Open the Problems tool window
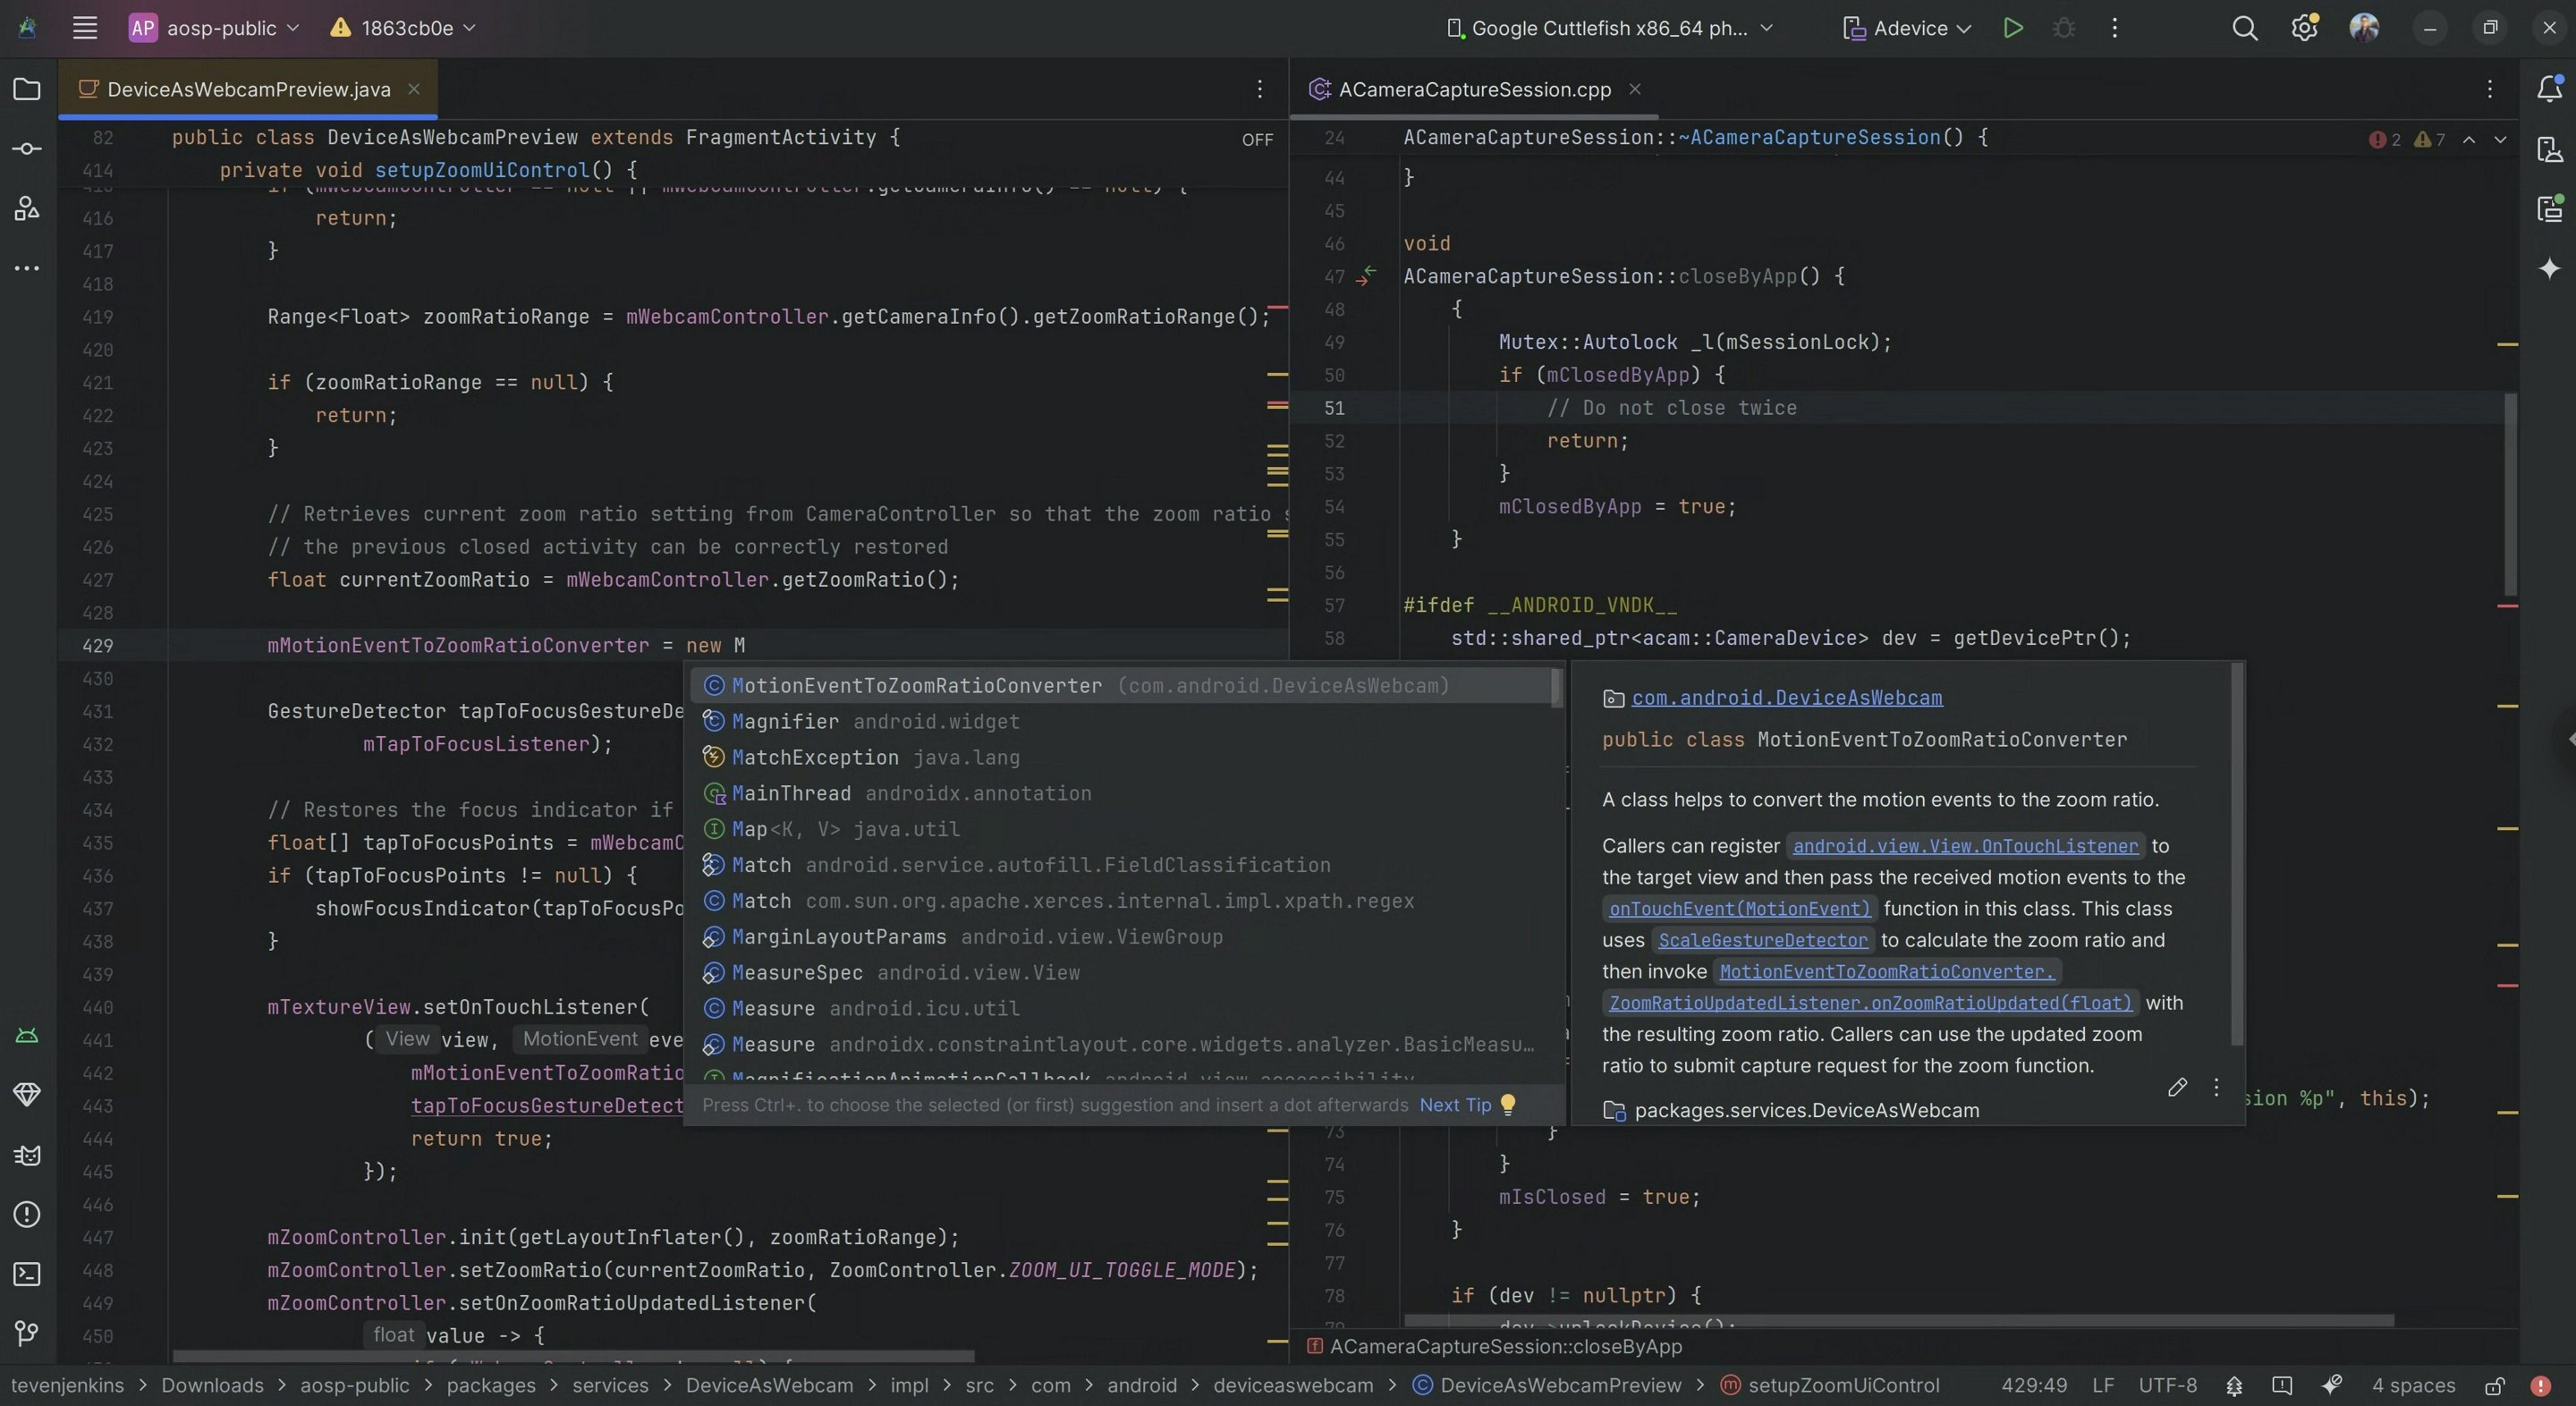This screenshot has height=1406, width=2576. [26, 1215]
